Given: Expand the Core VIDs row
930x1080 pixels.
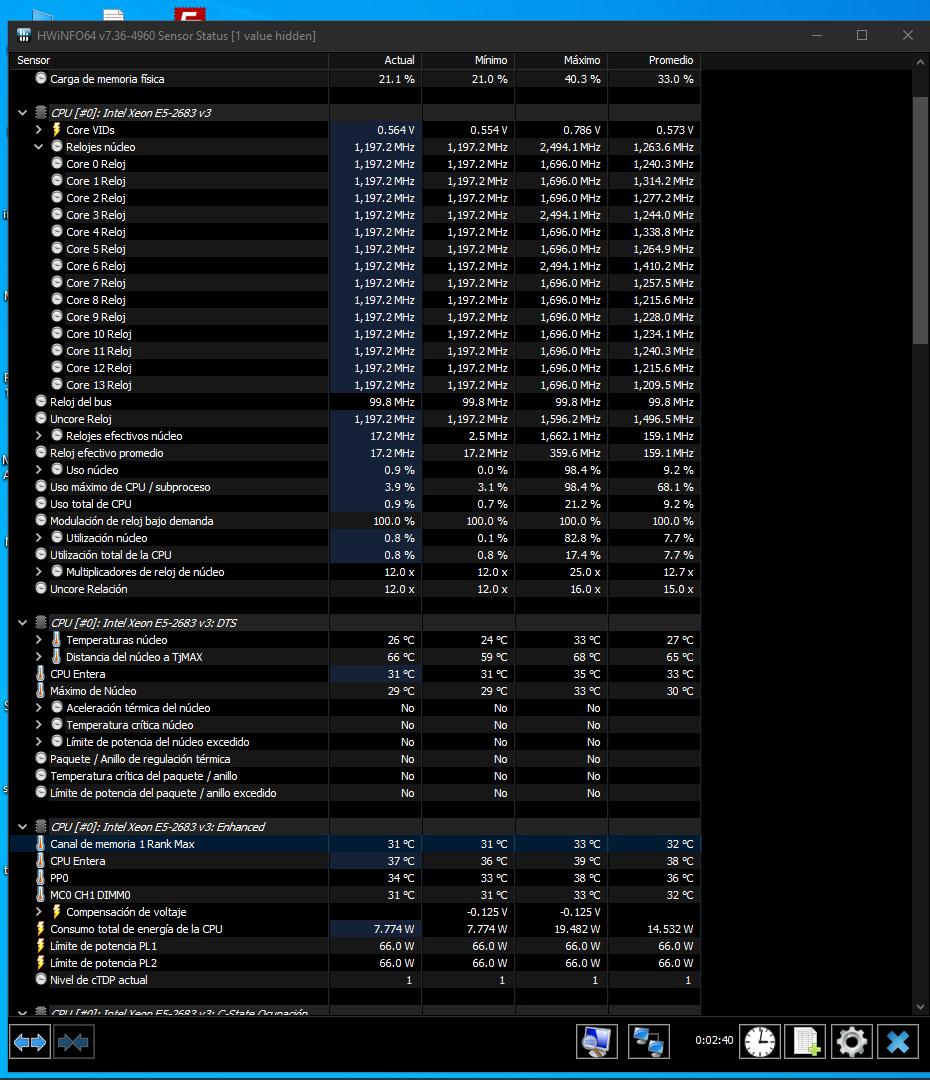Looking at the screenshot, I should click(x=39, y=129).
